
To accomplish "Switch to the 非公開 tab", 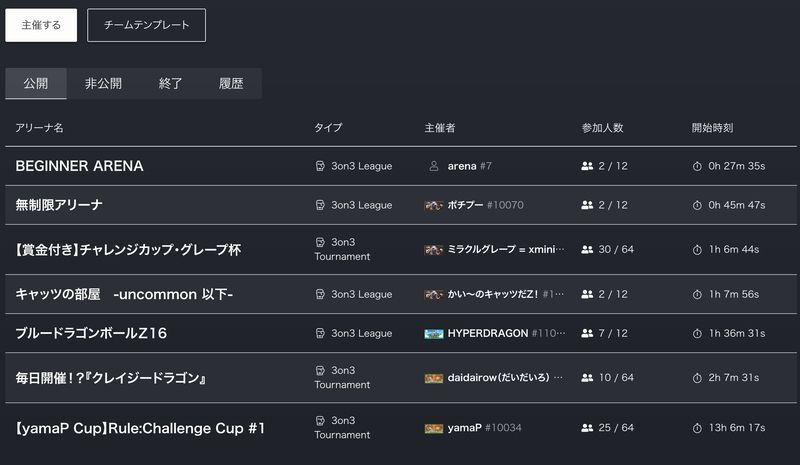I will (x=103, y=84).
